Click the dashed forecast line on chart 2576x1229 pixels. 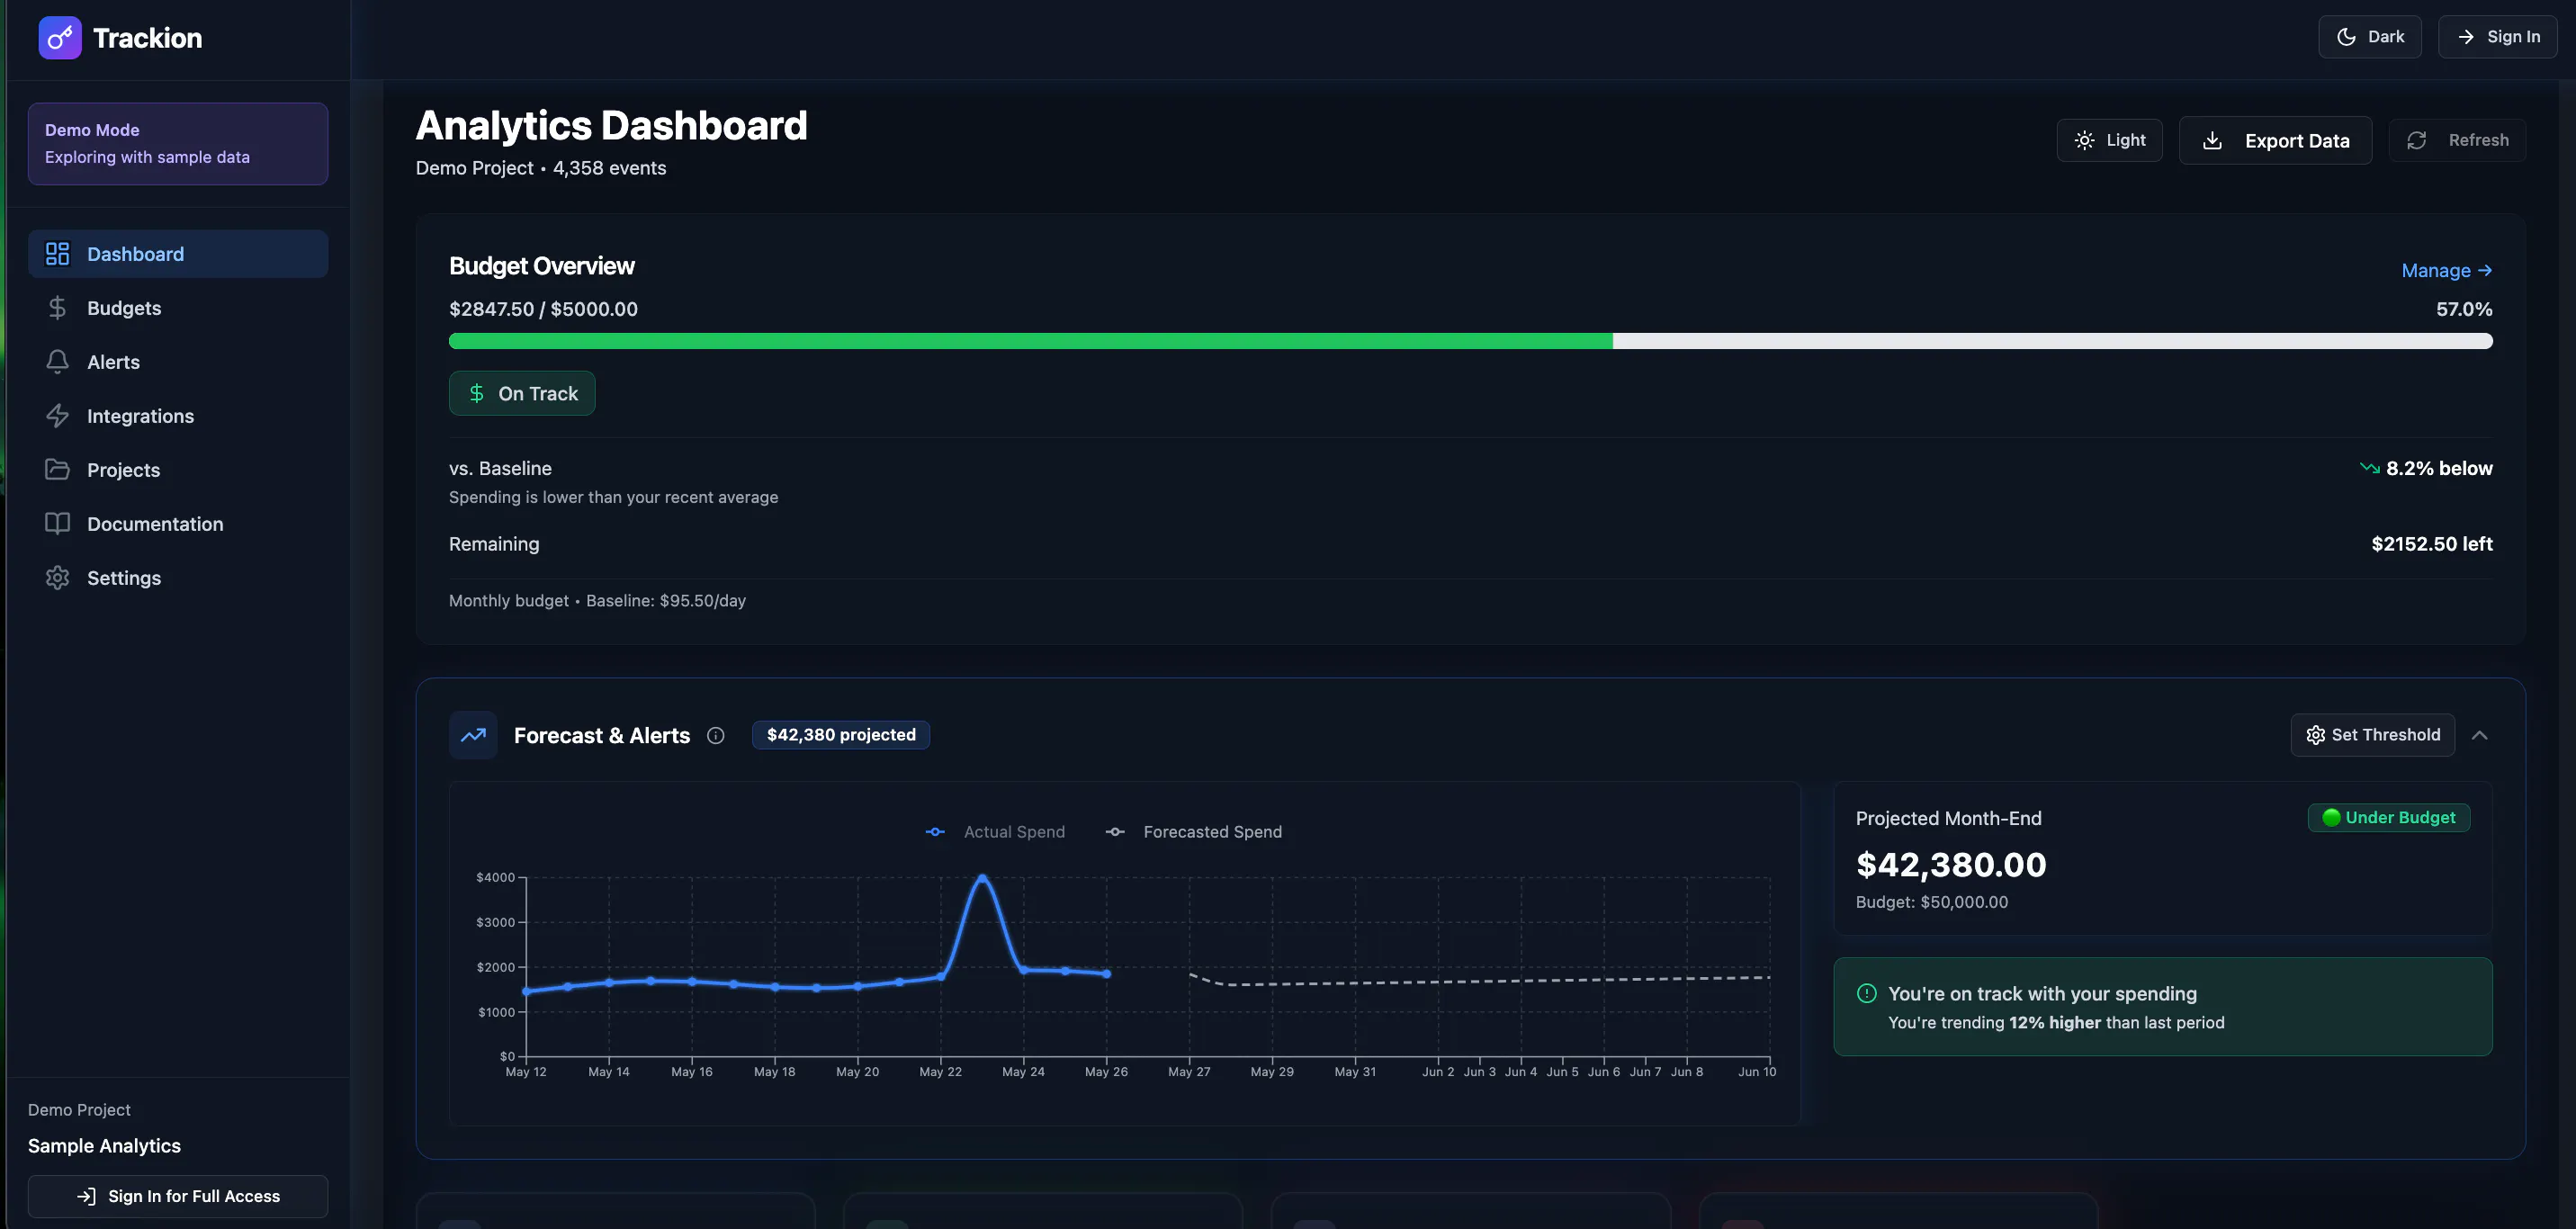point(1480,982)
